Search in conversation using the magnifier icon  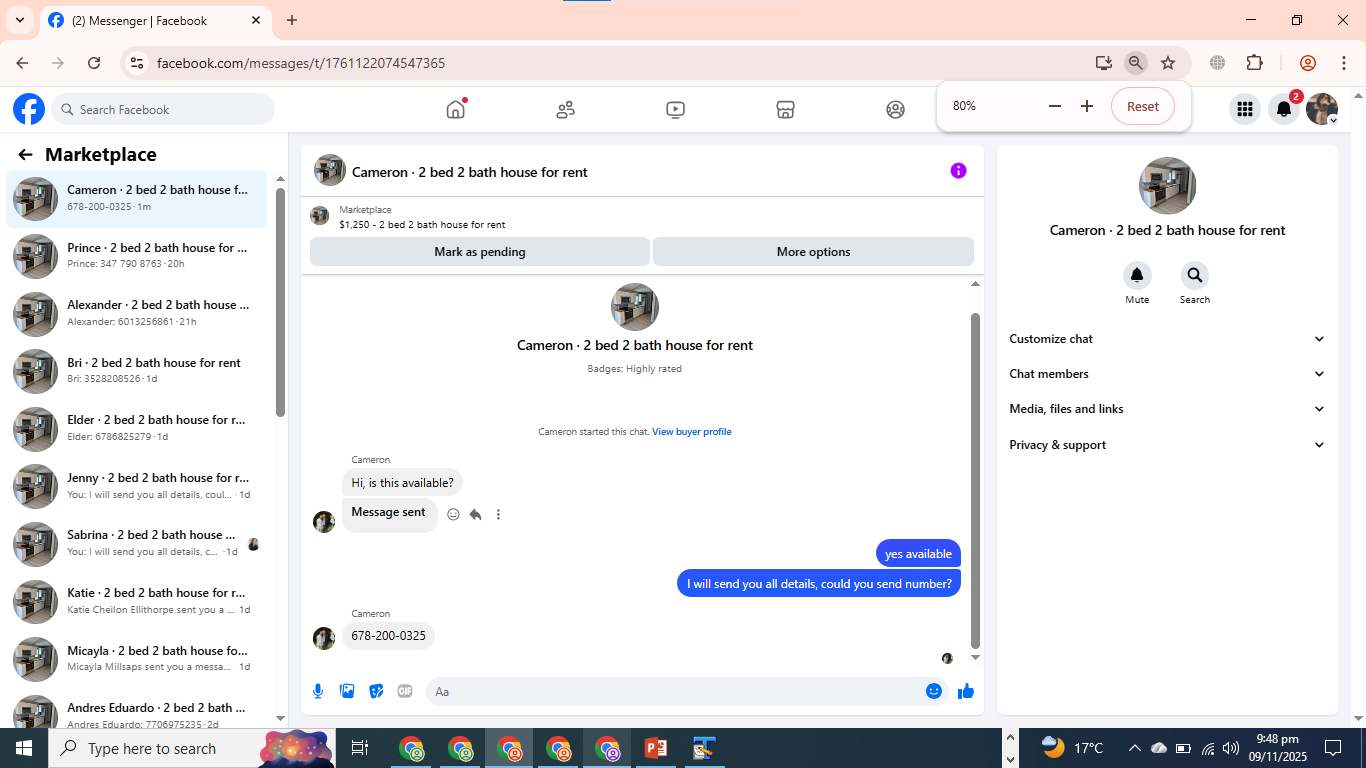(1194, 276)
